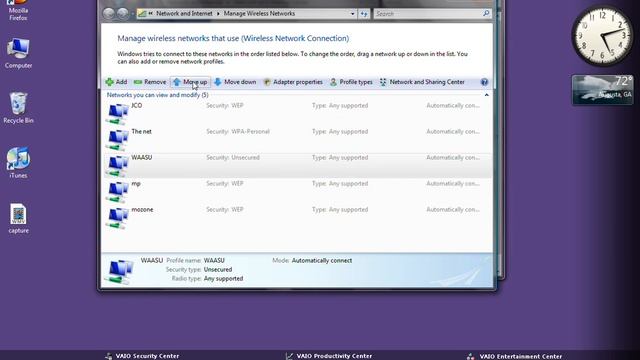Click the search magnifier icon
640x360 pixels.
(x=486, y=13)
